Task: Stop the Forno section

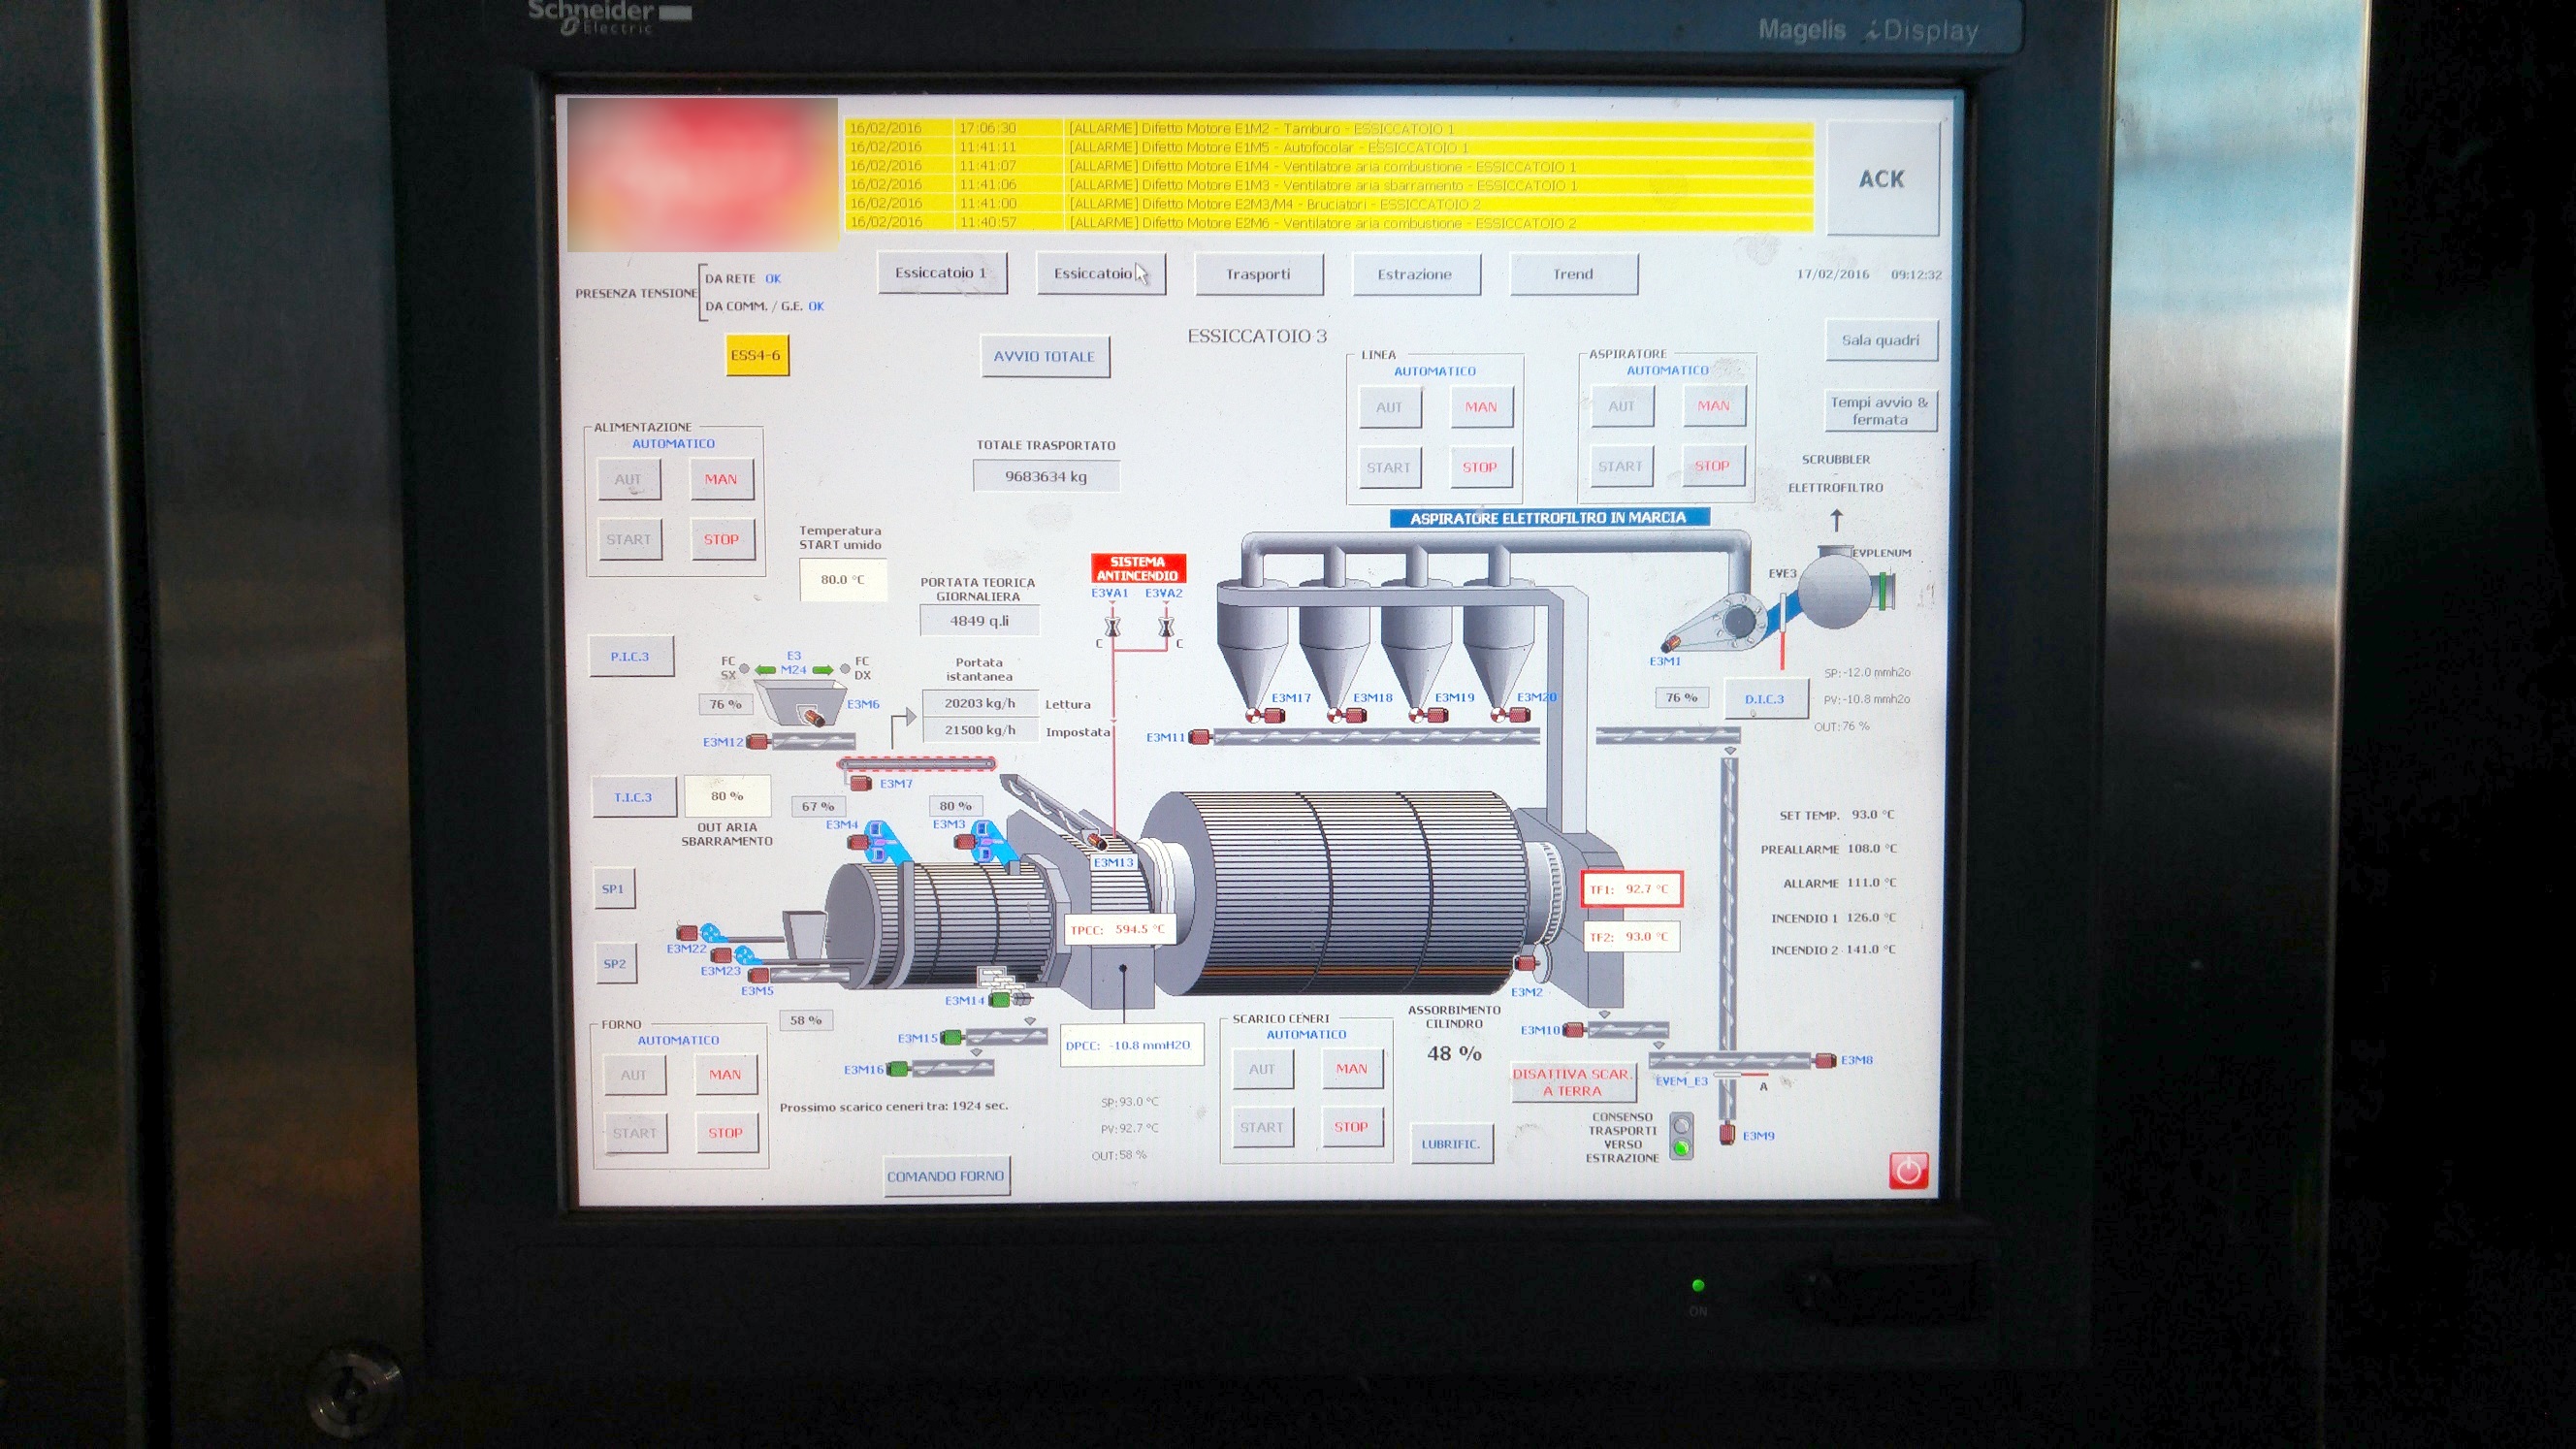Action: [726, 1133]
